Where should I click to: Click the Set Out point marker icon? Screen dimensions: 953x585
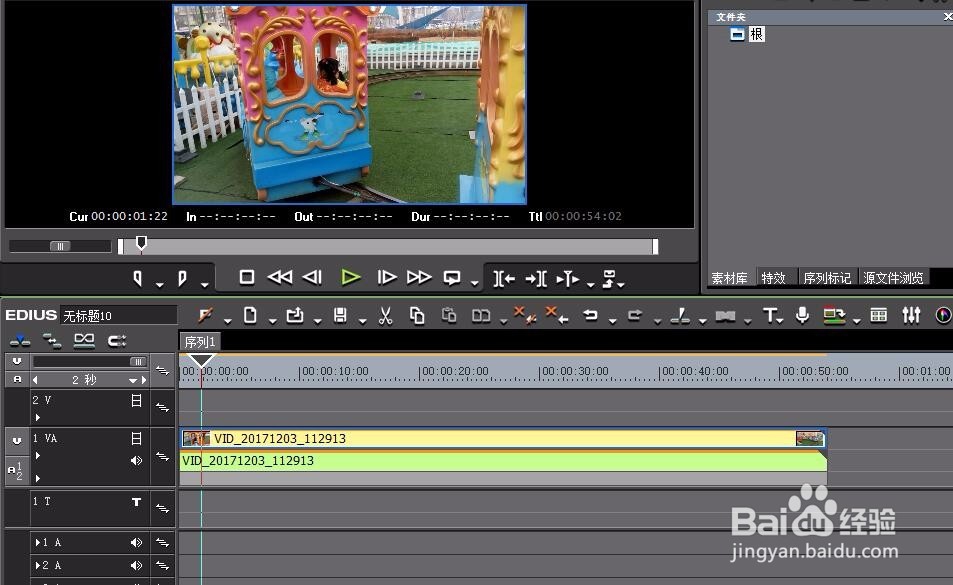coord(182,279)
